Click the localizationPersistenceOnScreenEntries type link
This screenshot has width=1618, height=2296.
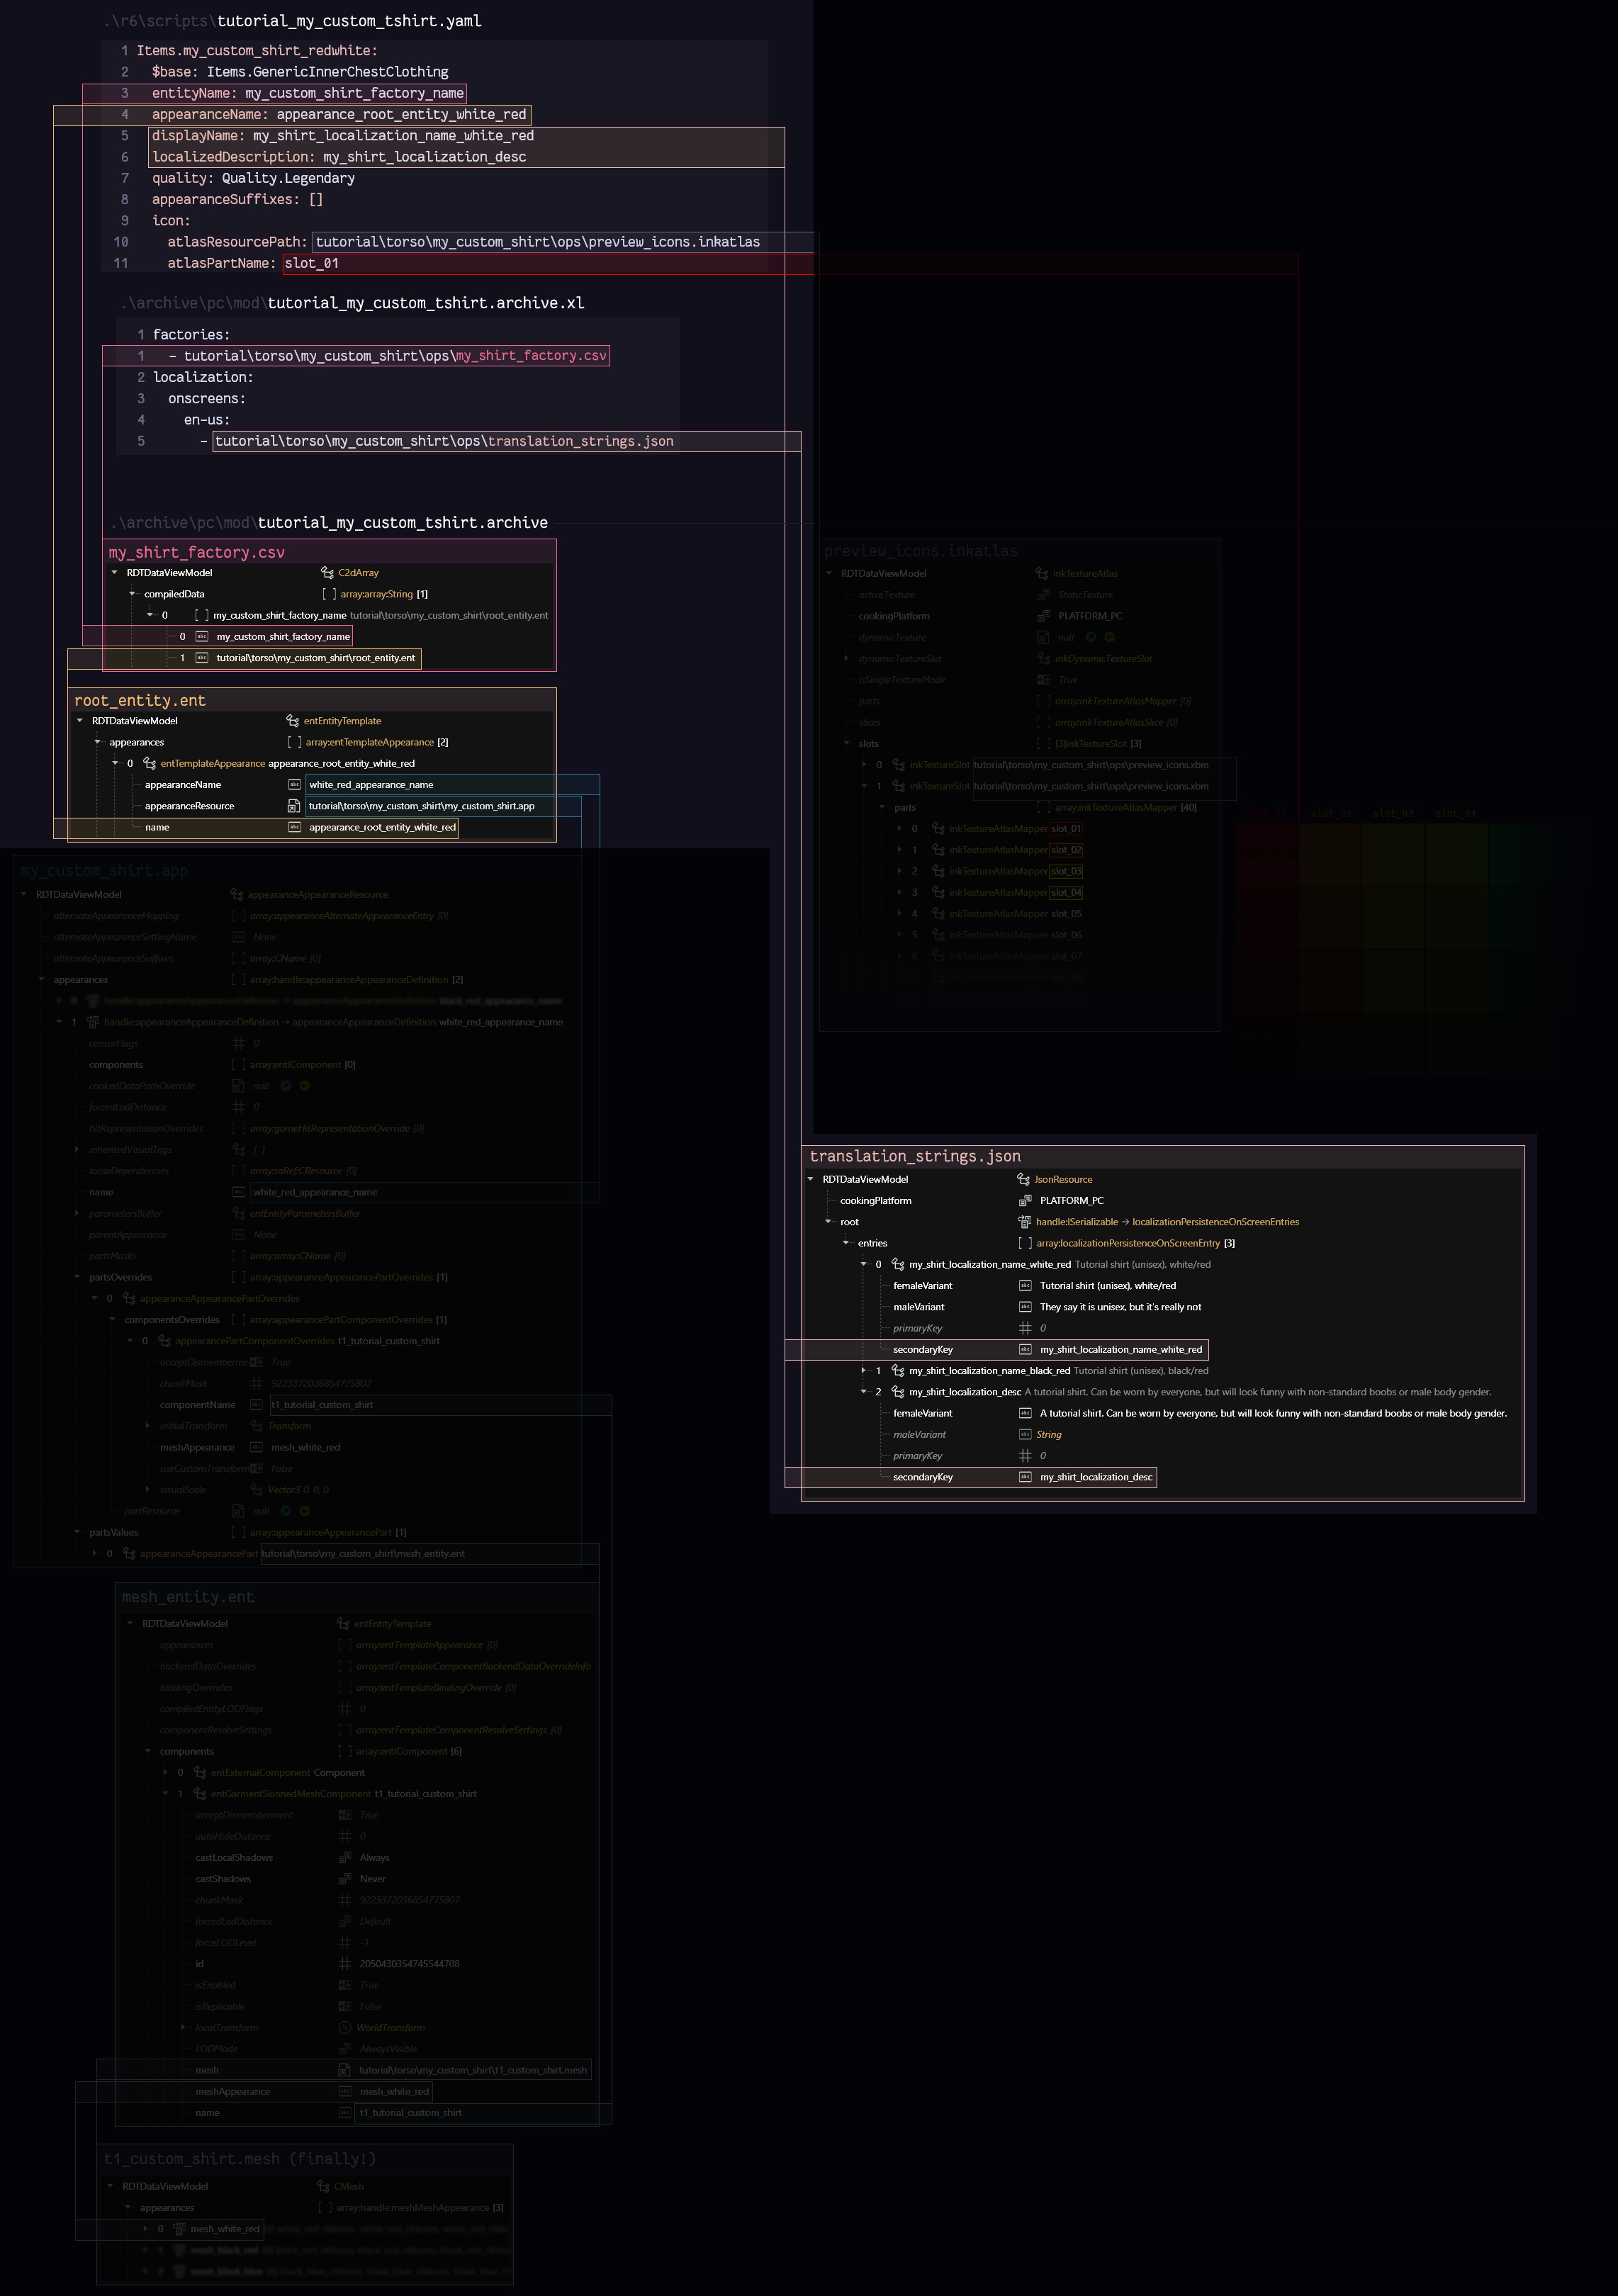click(x=1215, y=1222)
